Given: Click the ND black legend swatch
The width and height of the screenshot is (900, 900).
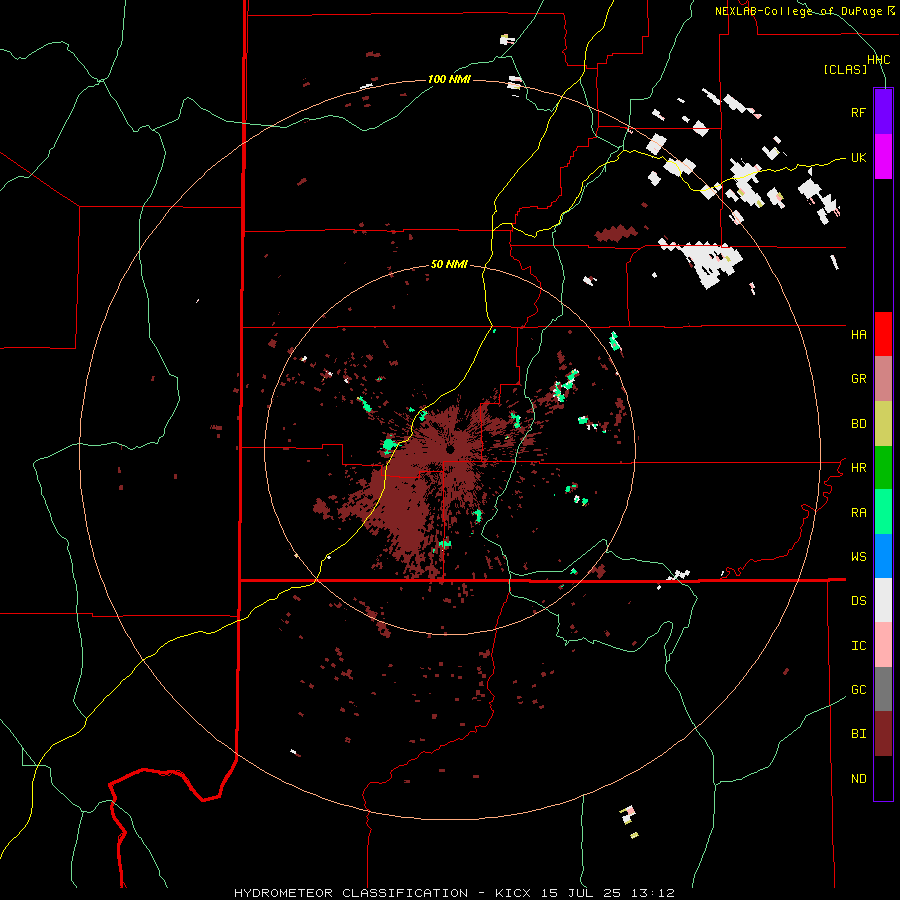Looking at the screenshot, I should point(883,778).
